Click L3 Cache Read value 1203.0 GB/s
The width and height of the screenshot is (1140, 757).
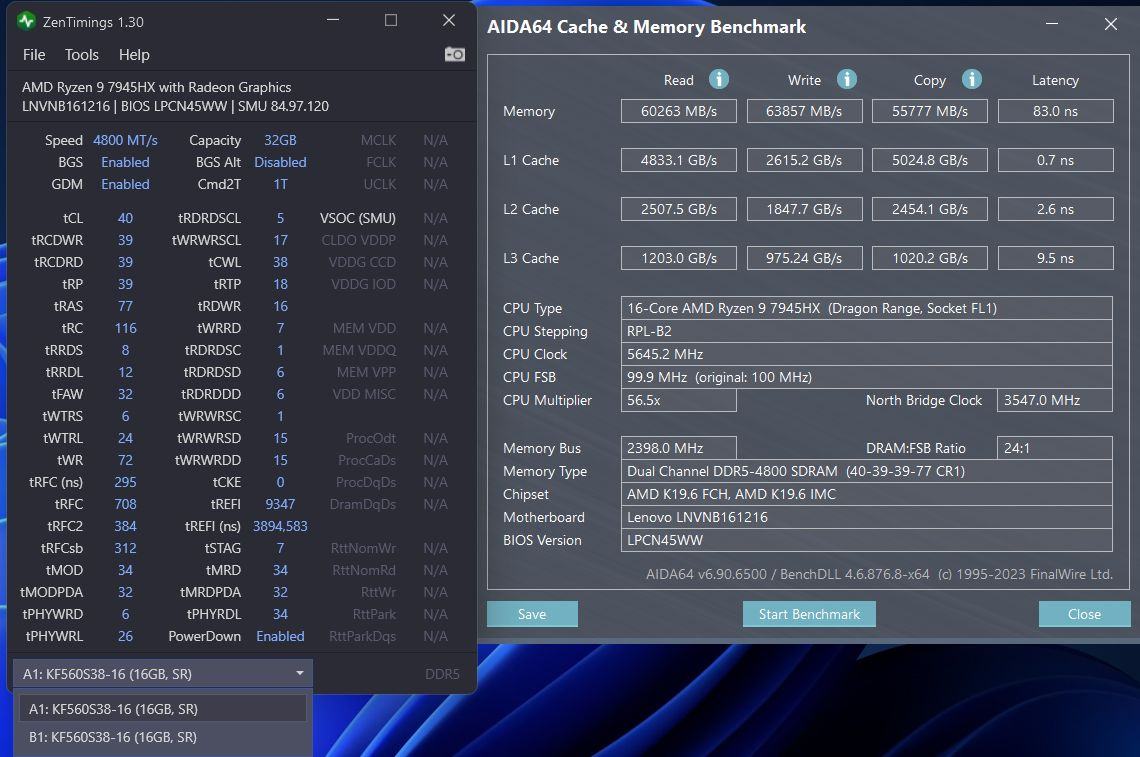pyautogui.click(x=678, y=257)
